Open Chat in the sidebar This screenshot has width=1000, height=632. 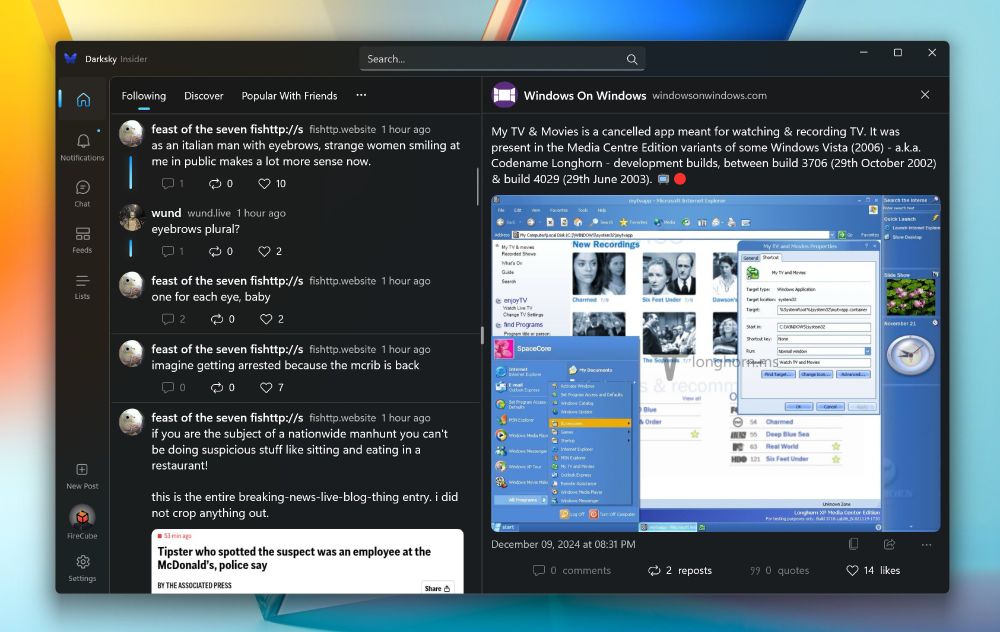[x=82, y=193]
